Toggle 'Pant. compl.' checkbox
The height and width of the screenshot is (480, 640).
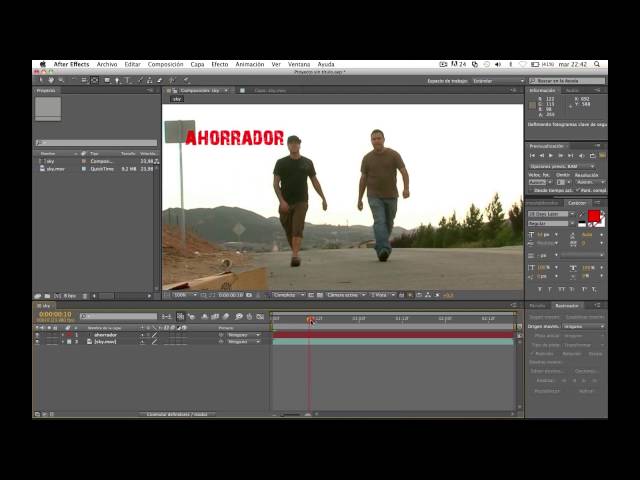pos(578,191)
